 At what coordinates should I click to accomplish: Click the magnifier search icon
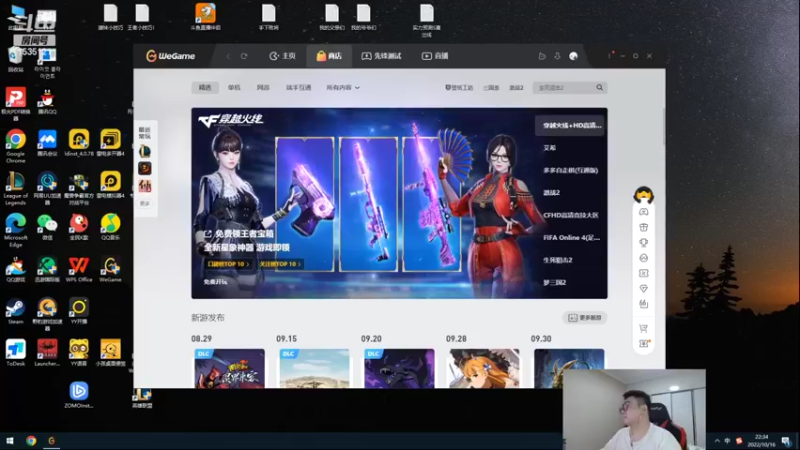click(x=599, y=88)
